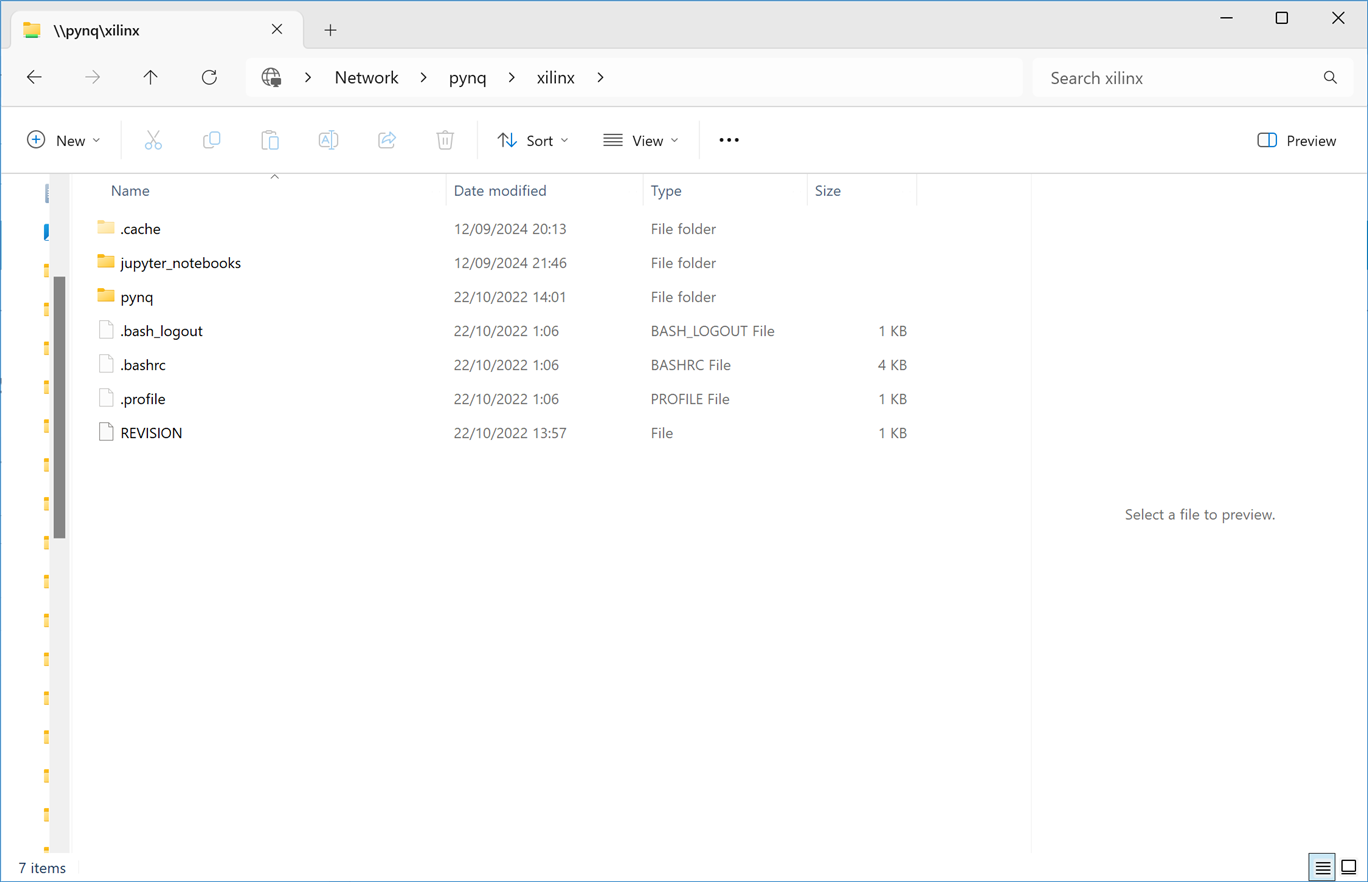Open the New dropdown menu

(x=64, y=141)
